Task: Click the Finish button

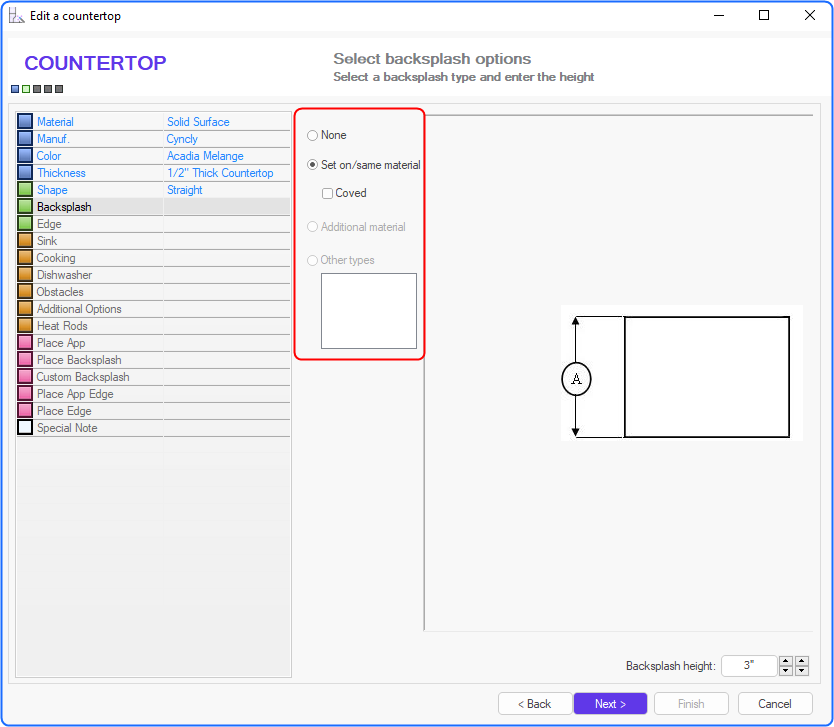Action: point(691,704)
